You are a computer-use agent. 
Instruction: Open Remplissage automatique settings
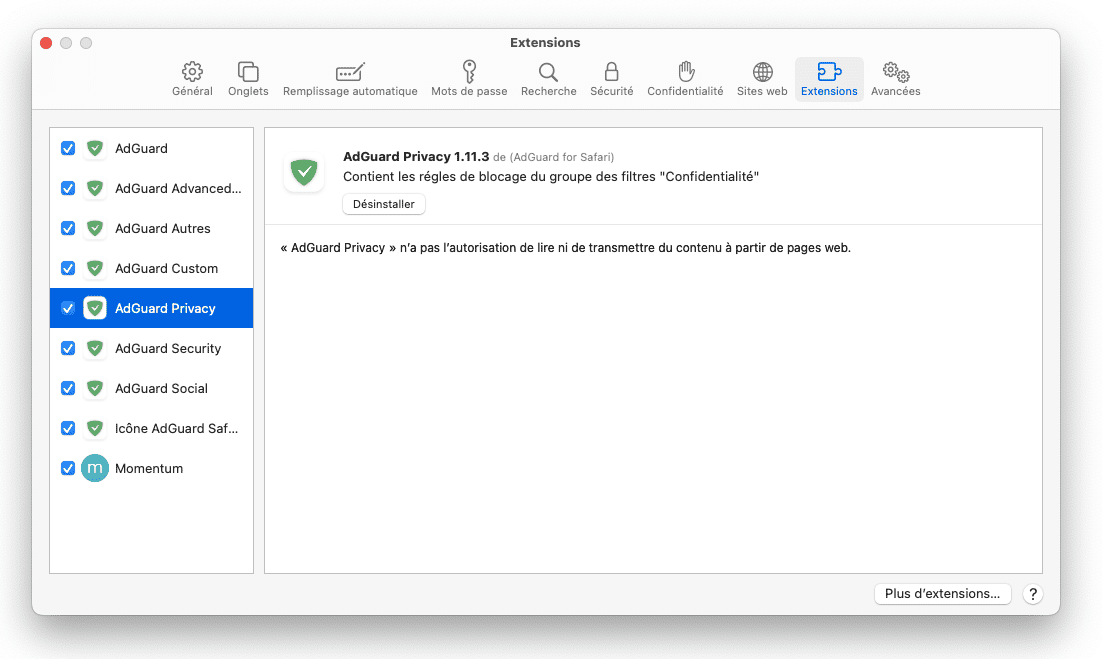(x=350, y=73)
